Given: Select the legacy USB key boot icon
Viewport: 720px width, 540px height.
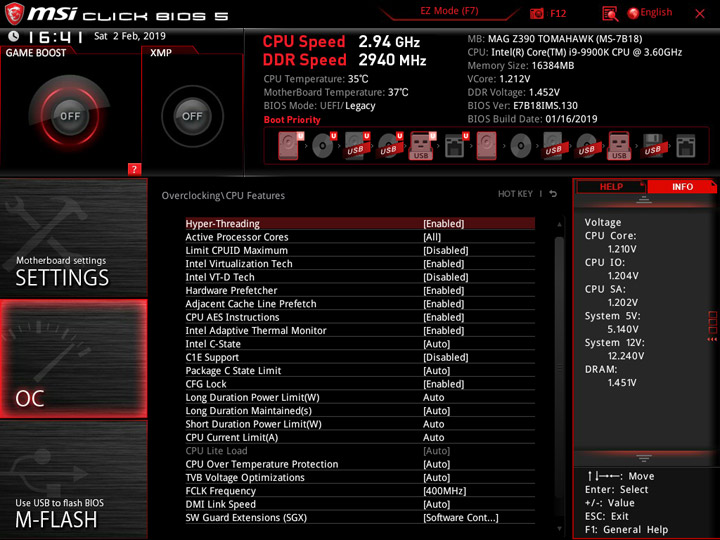Looking at the screenshot, I should coord(619,146).
